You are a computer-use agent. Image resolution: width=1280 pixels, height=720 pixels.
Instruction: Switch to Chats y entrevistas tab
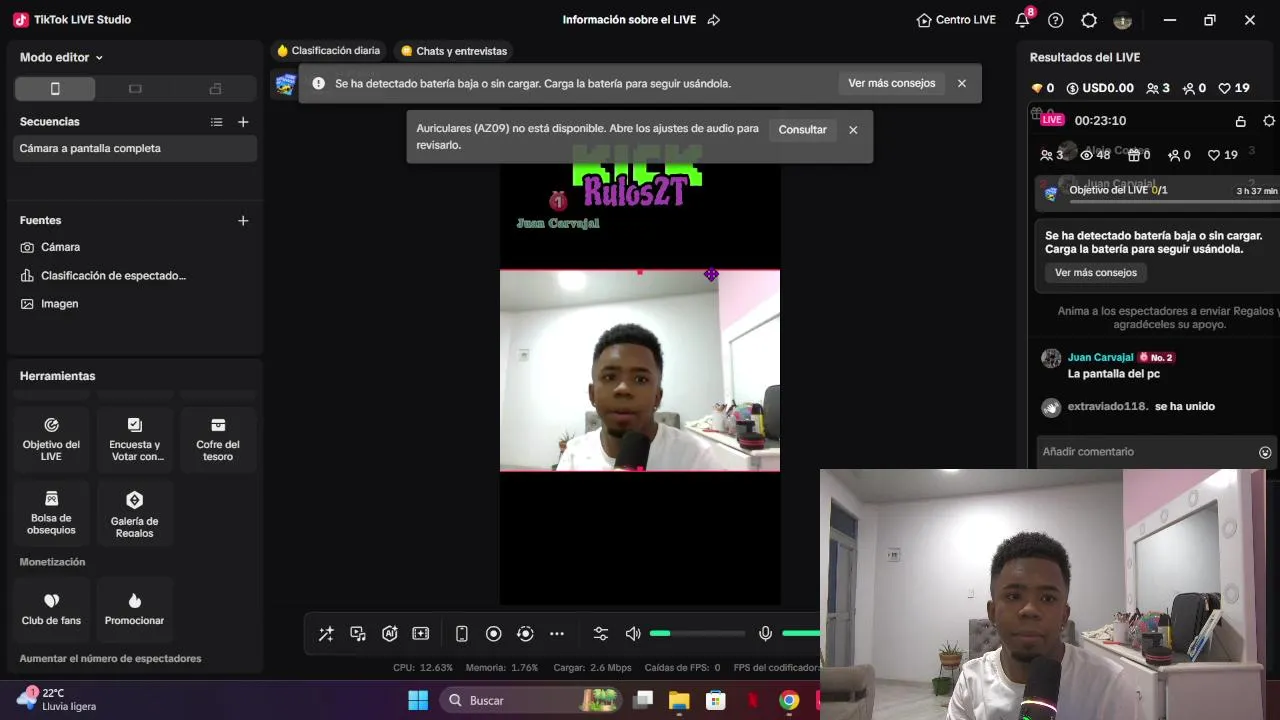click(x=454, y=51)
